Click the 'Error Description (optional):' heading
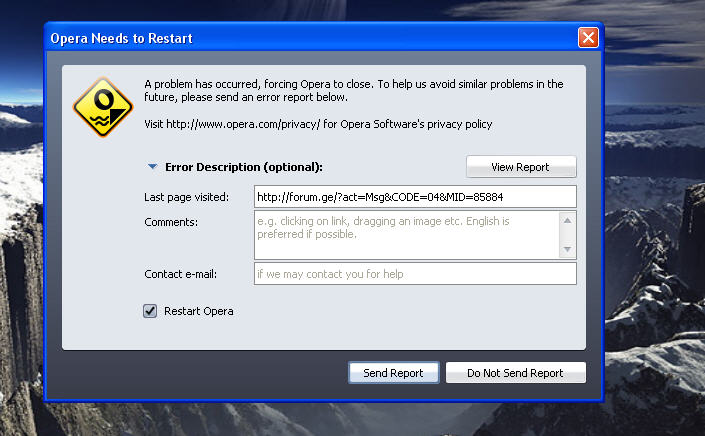This screenshot has width=705, height=436. [244, 167]
